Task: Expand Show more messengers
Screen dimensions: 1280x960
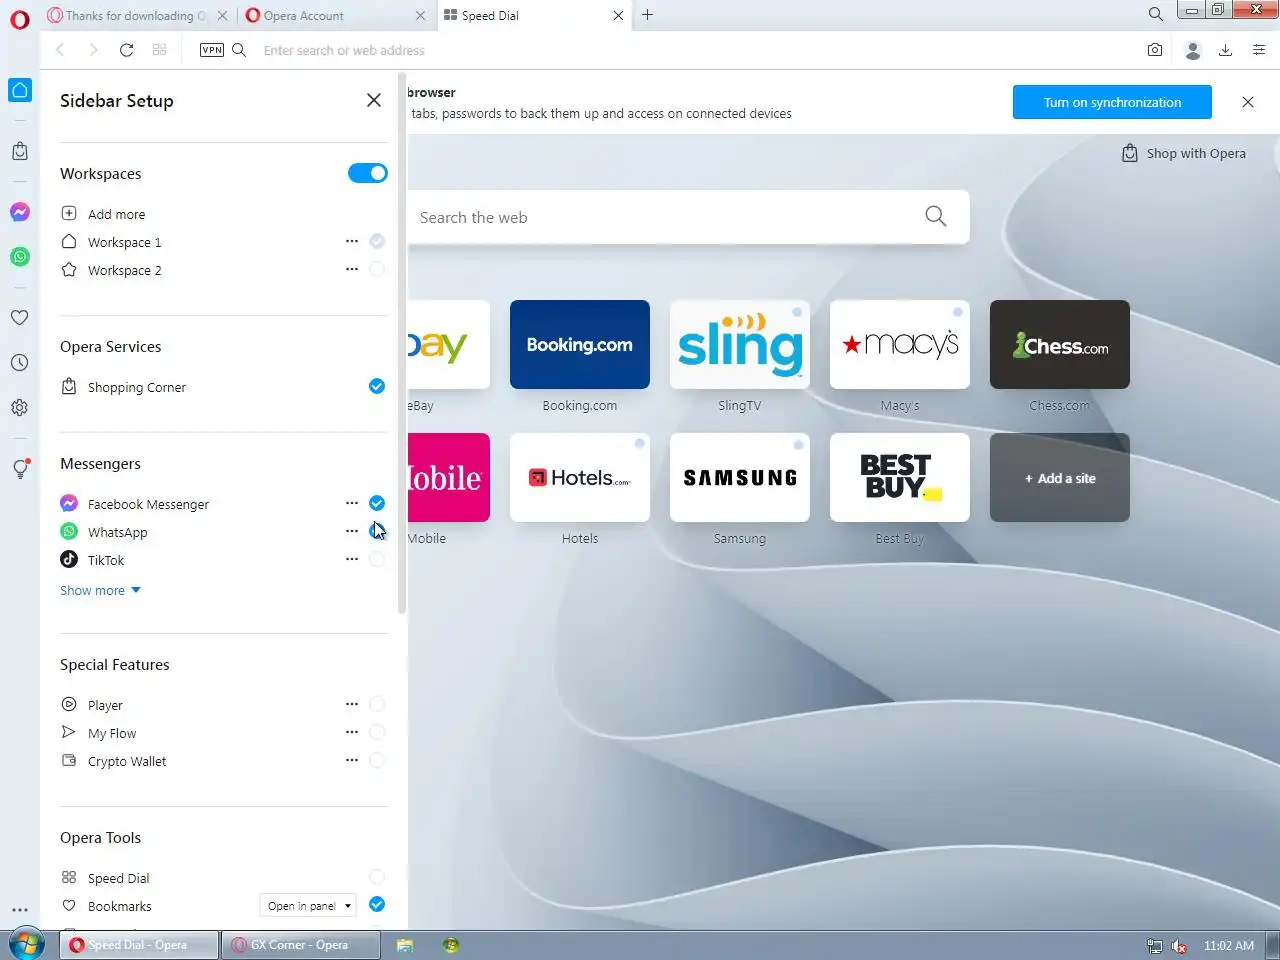Action: point(100,590)
